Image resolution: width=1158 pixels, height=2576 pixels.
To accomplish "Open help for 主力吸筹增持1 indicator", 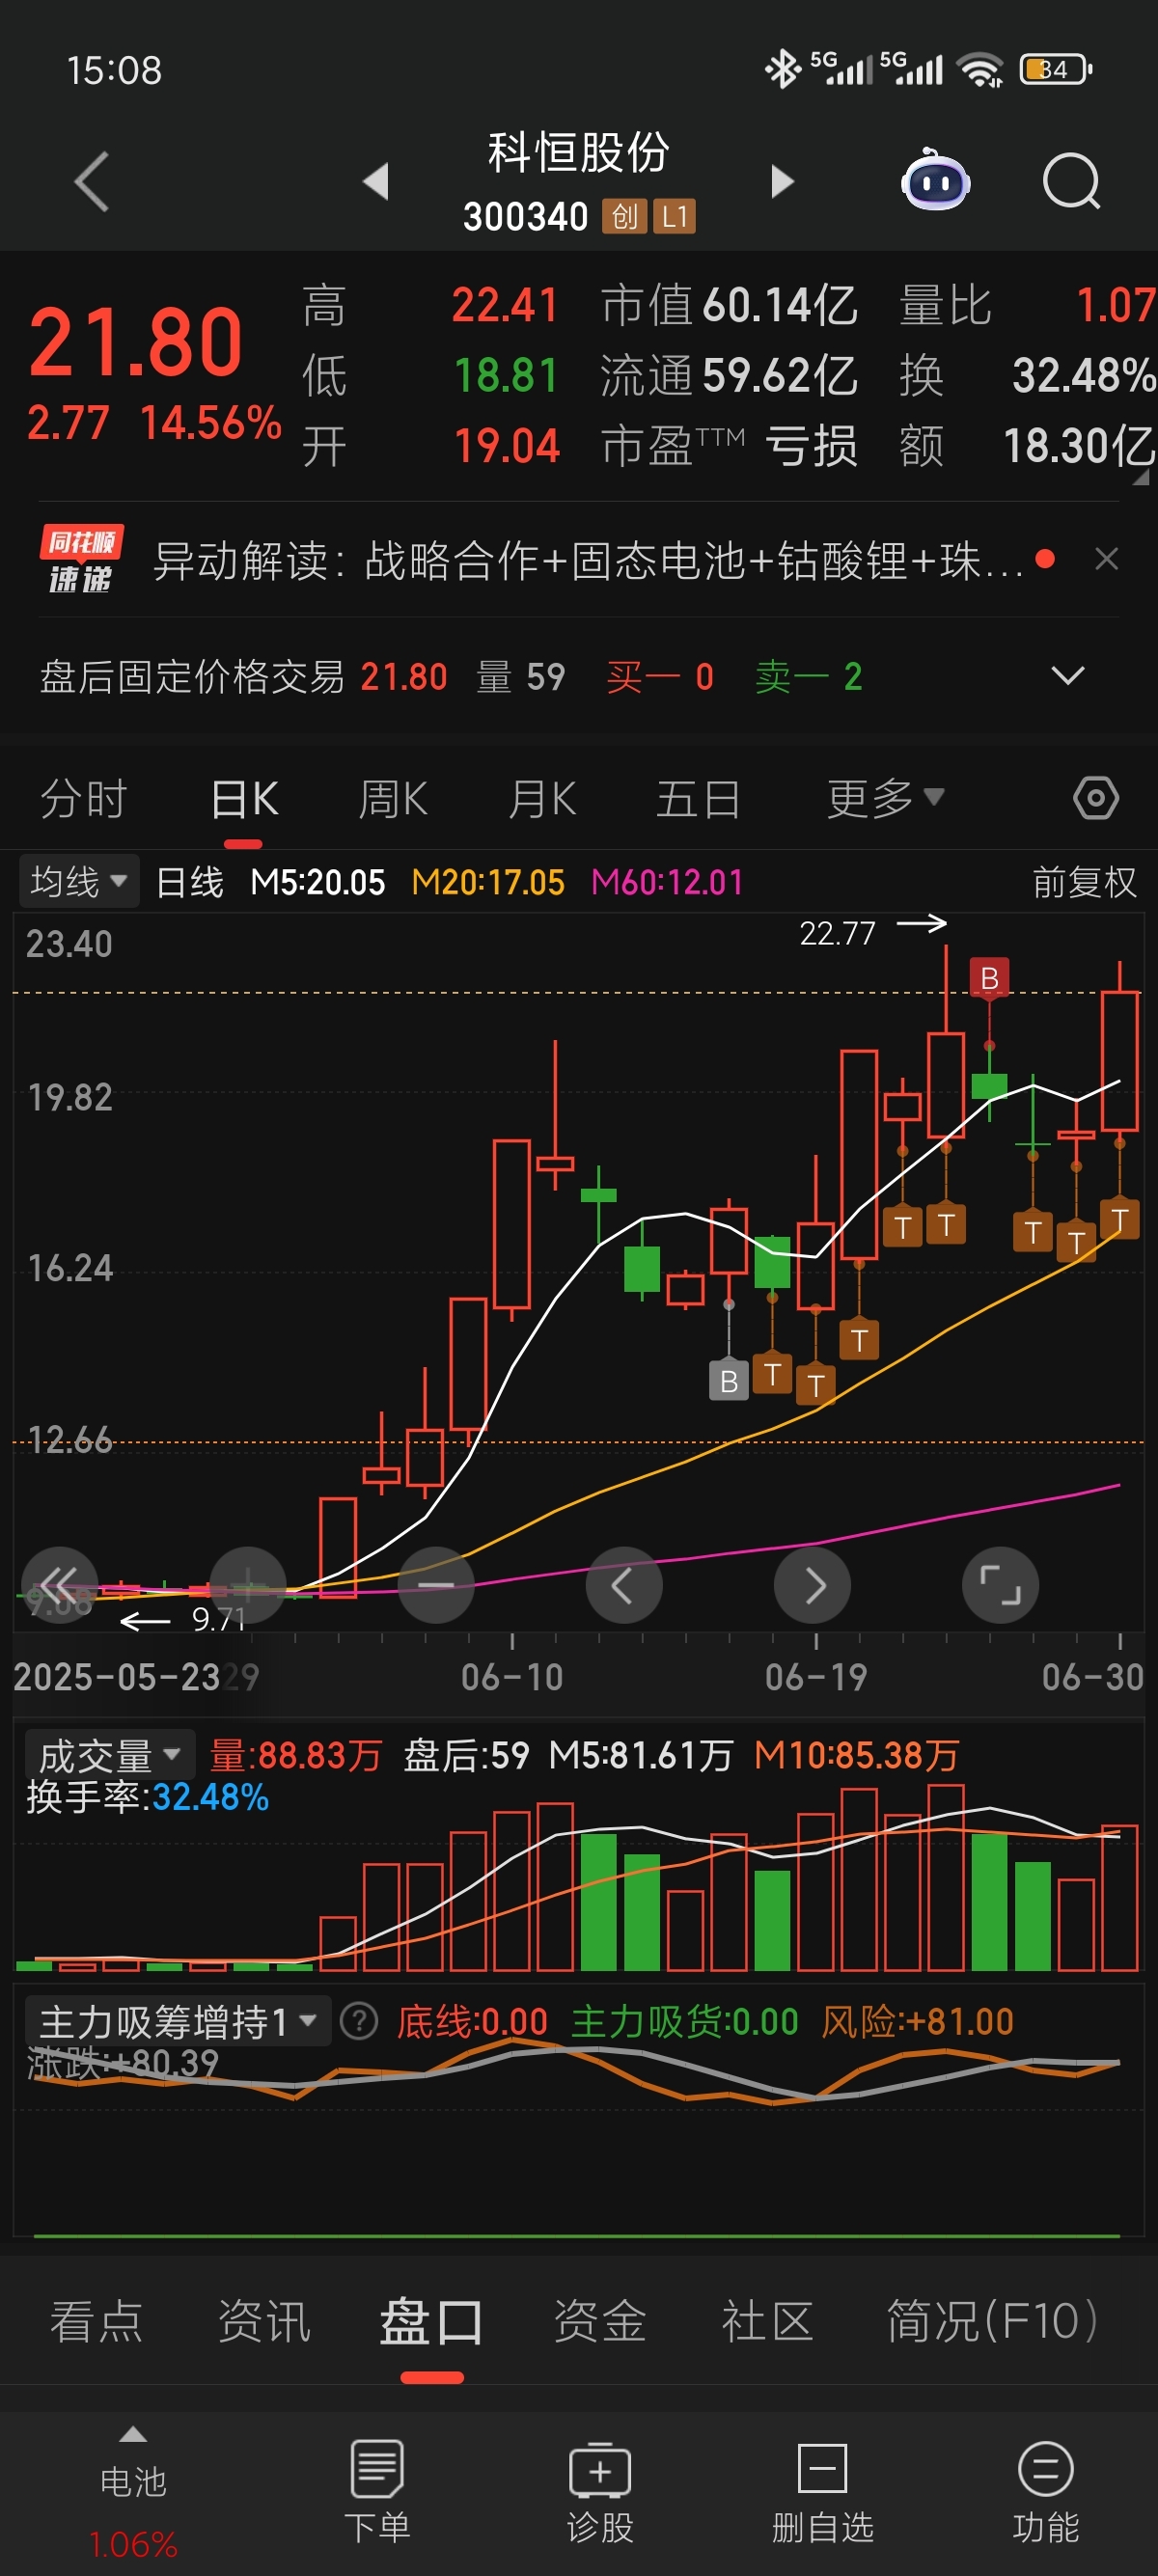I will pos(359,2022).
